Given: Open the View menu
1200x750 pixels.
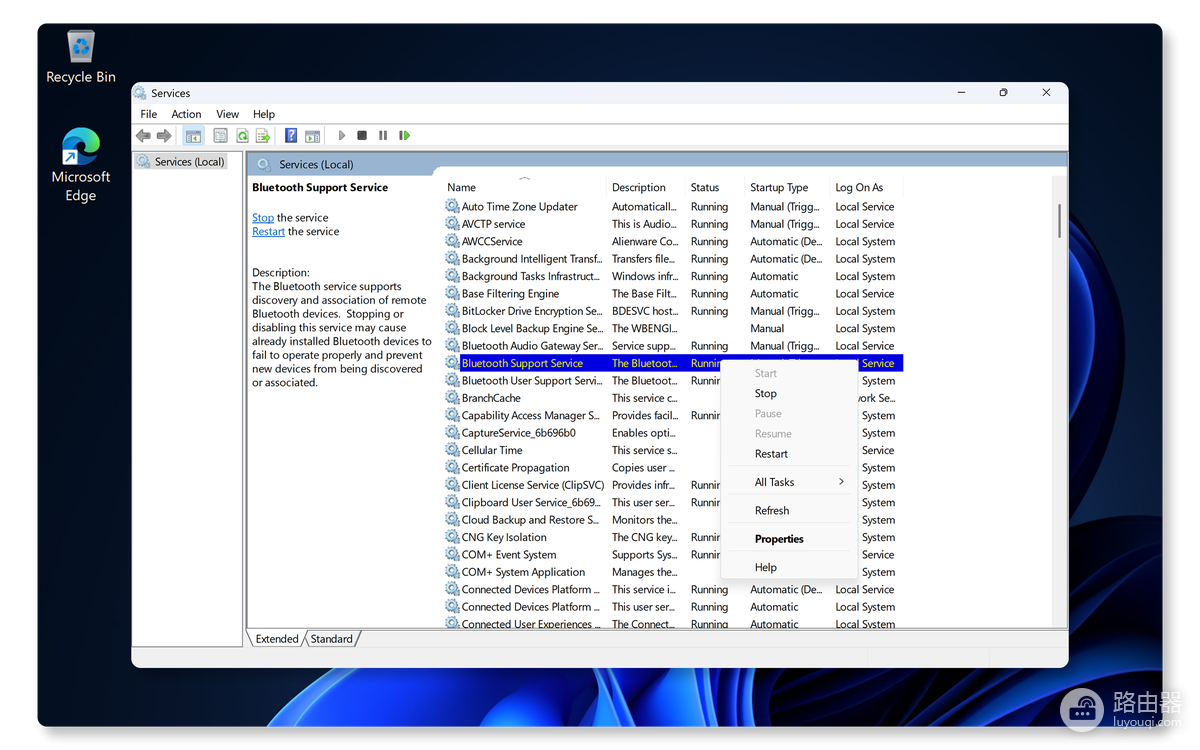Looking at the screenshot, I should pyautogui.click(x=228, y=114).
